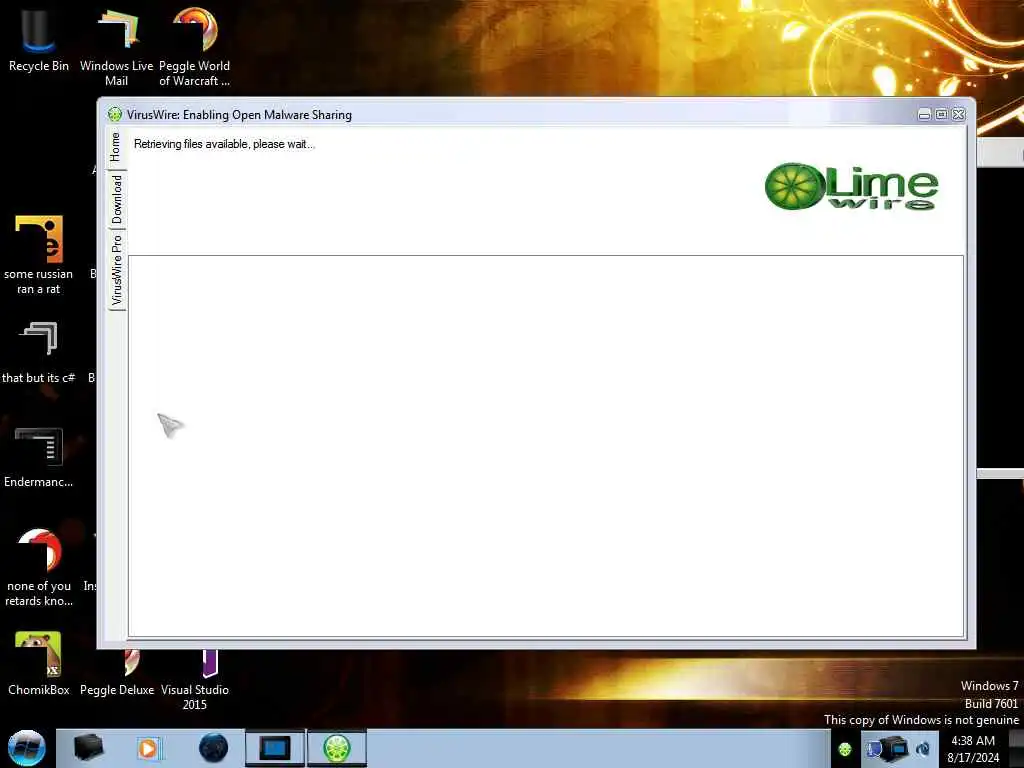Select the 'some russian ran a rat' icon

click(39, 255)
